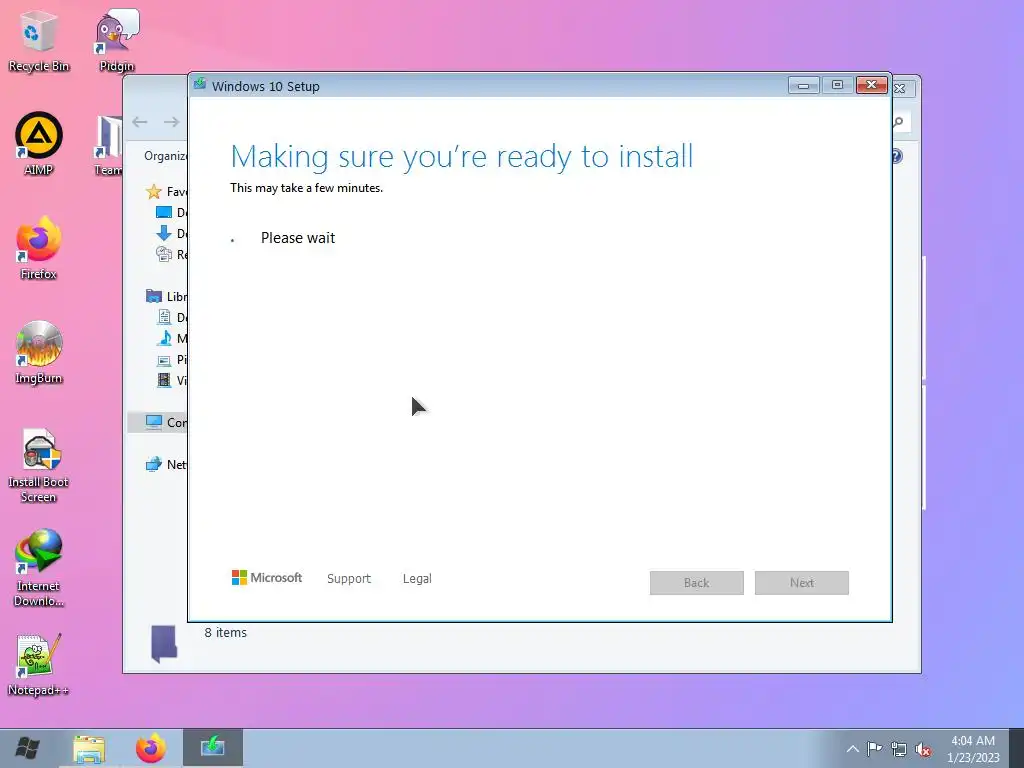This screenshot has width=1024, height=768.
Task: Select Music library in Explorer pane
Action: click(x=171, y=338)
